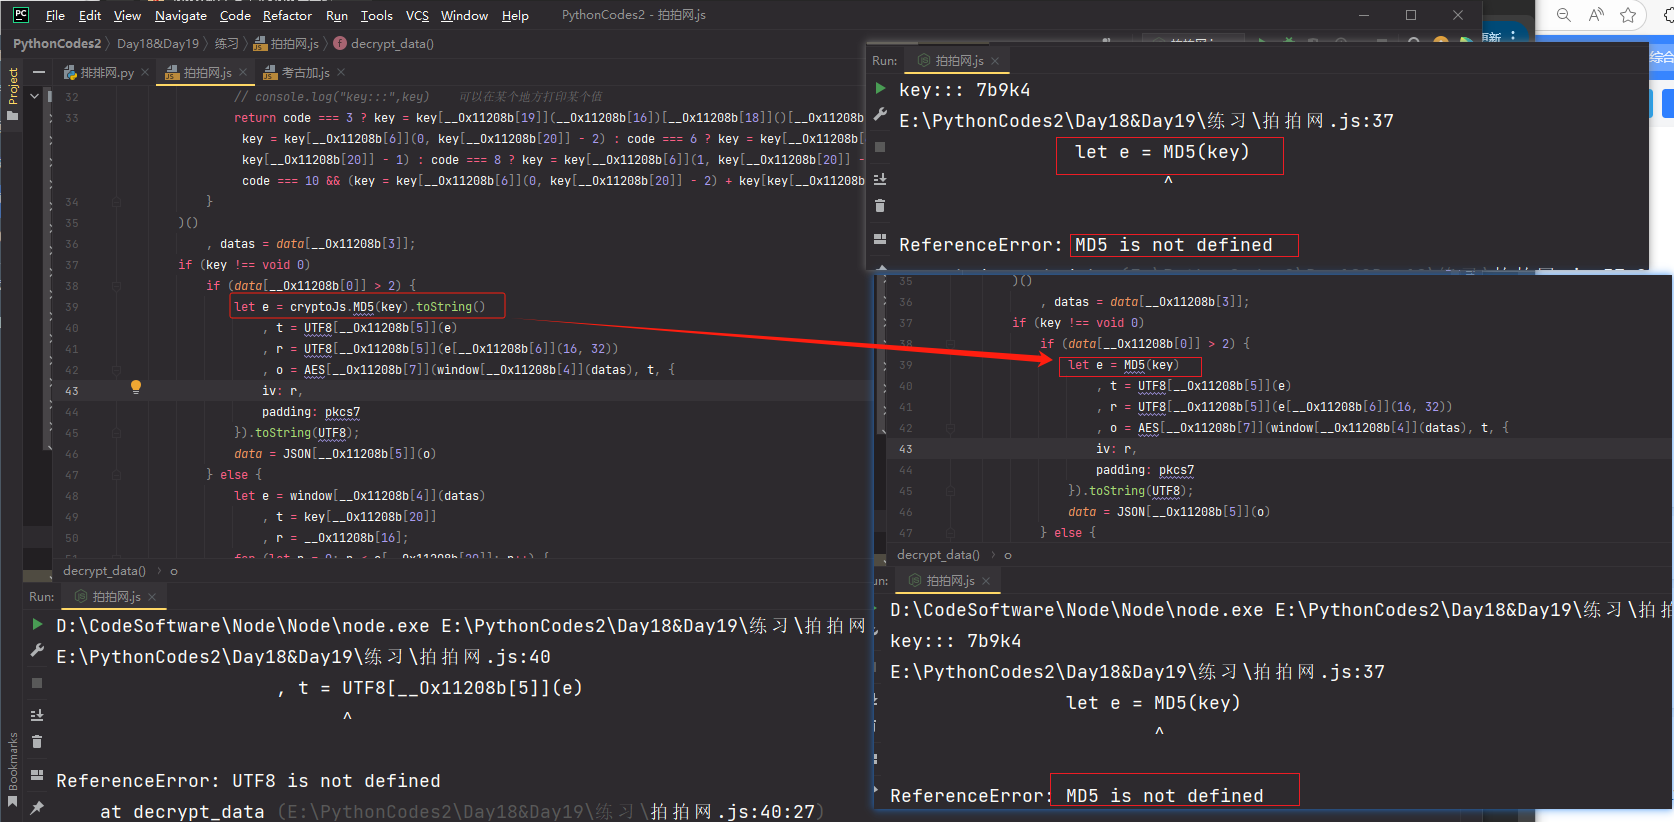1674x822 pixels.
Task: Open the File menu
Action: tap(55, 15)
